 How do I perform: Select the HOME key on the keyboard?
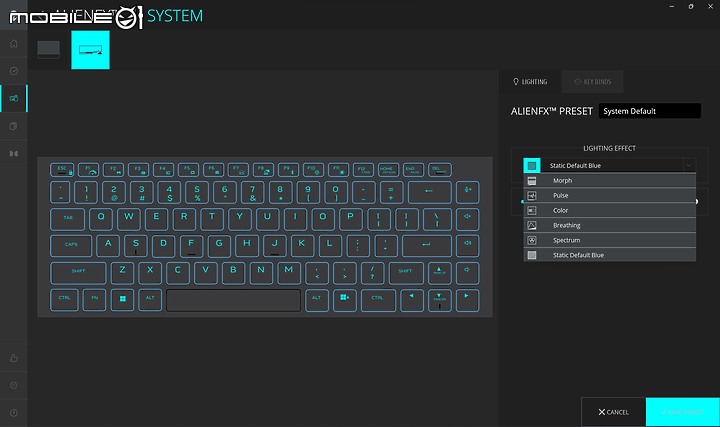[x=388, y=170]
